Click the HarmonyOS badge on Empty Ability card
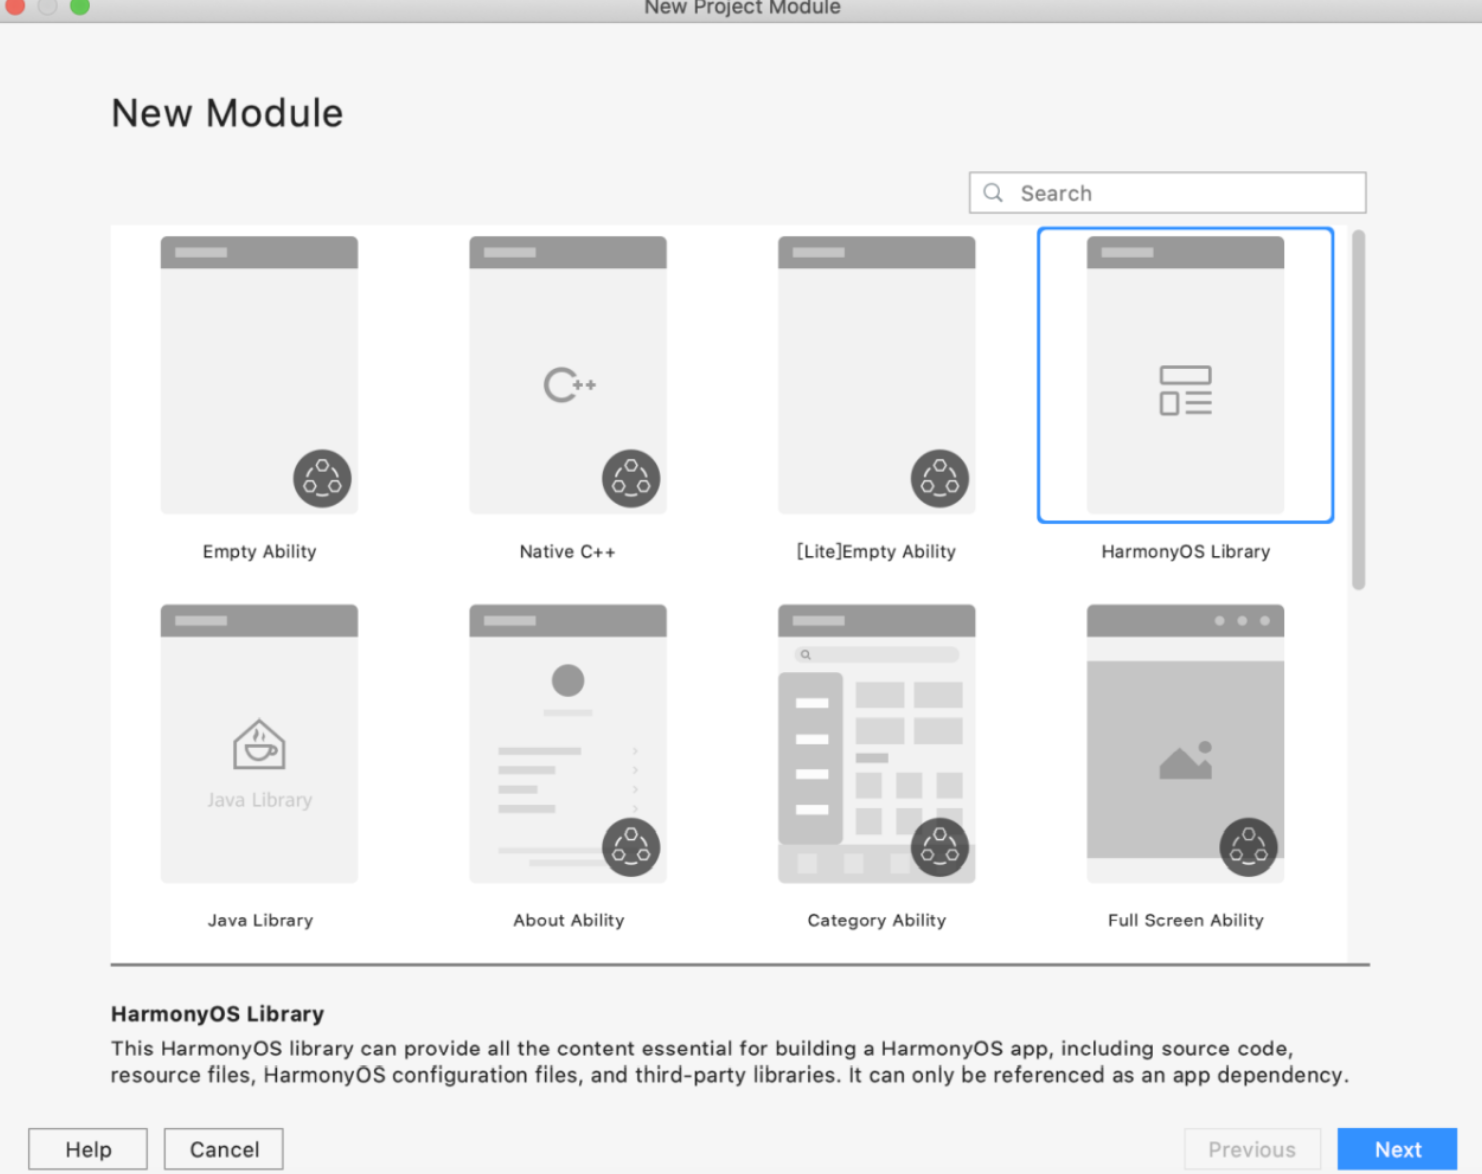The width and height of the screenshot is (1482, 1174). point(322,478)
